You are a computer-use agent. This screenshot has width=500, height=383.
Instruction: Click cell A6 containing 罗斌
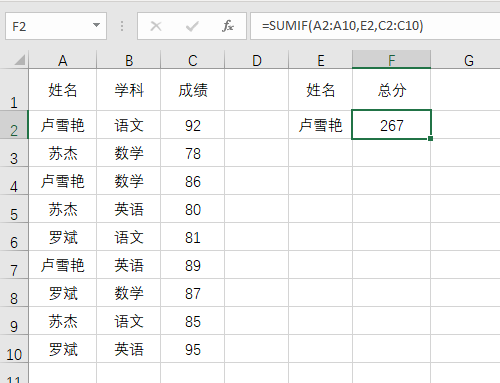click(63, 237)
